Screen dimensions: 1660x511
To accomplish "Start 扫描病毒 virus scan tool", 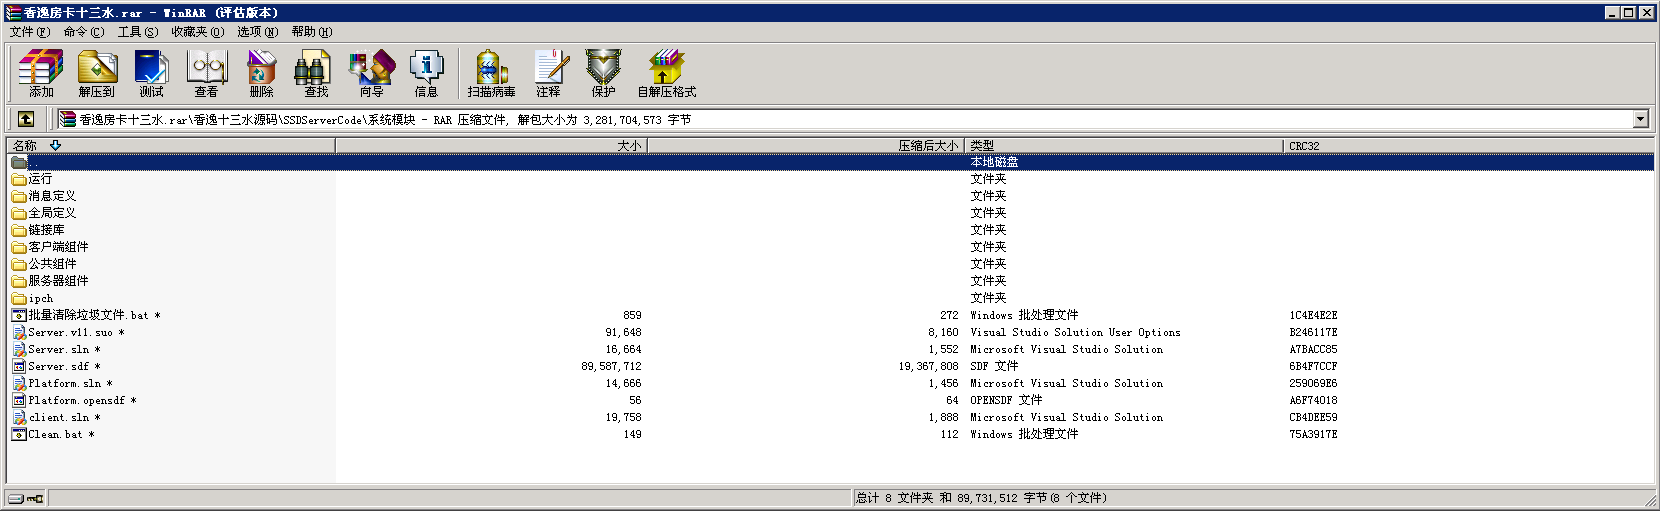I will (x=491, y=74).
